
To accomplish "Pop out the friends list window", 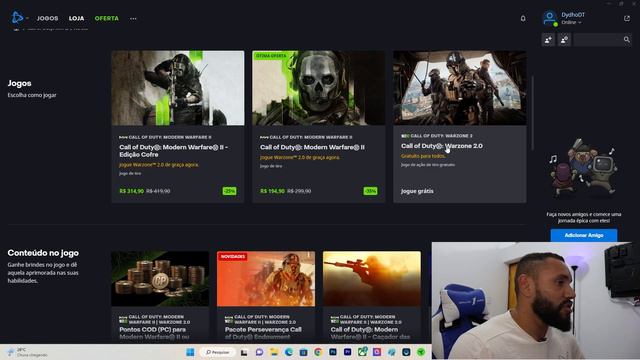I will [x=627, y=18].
